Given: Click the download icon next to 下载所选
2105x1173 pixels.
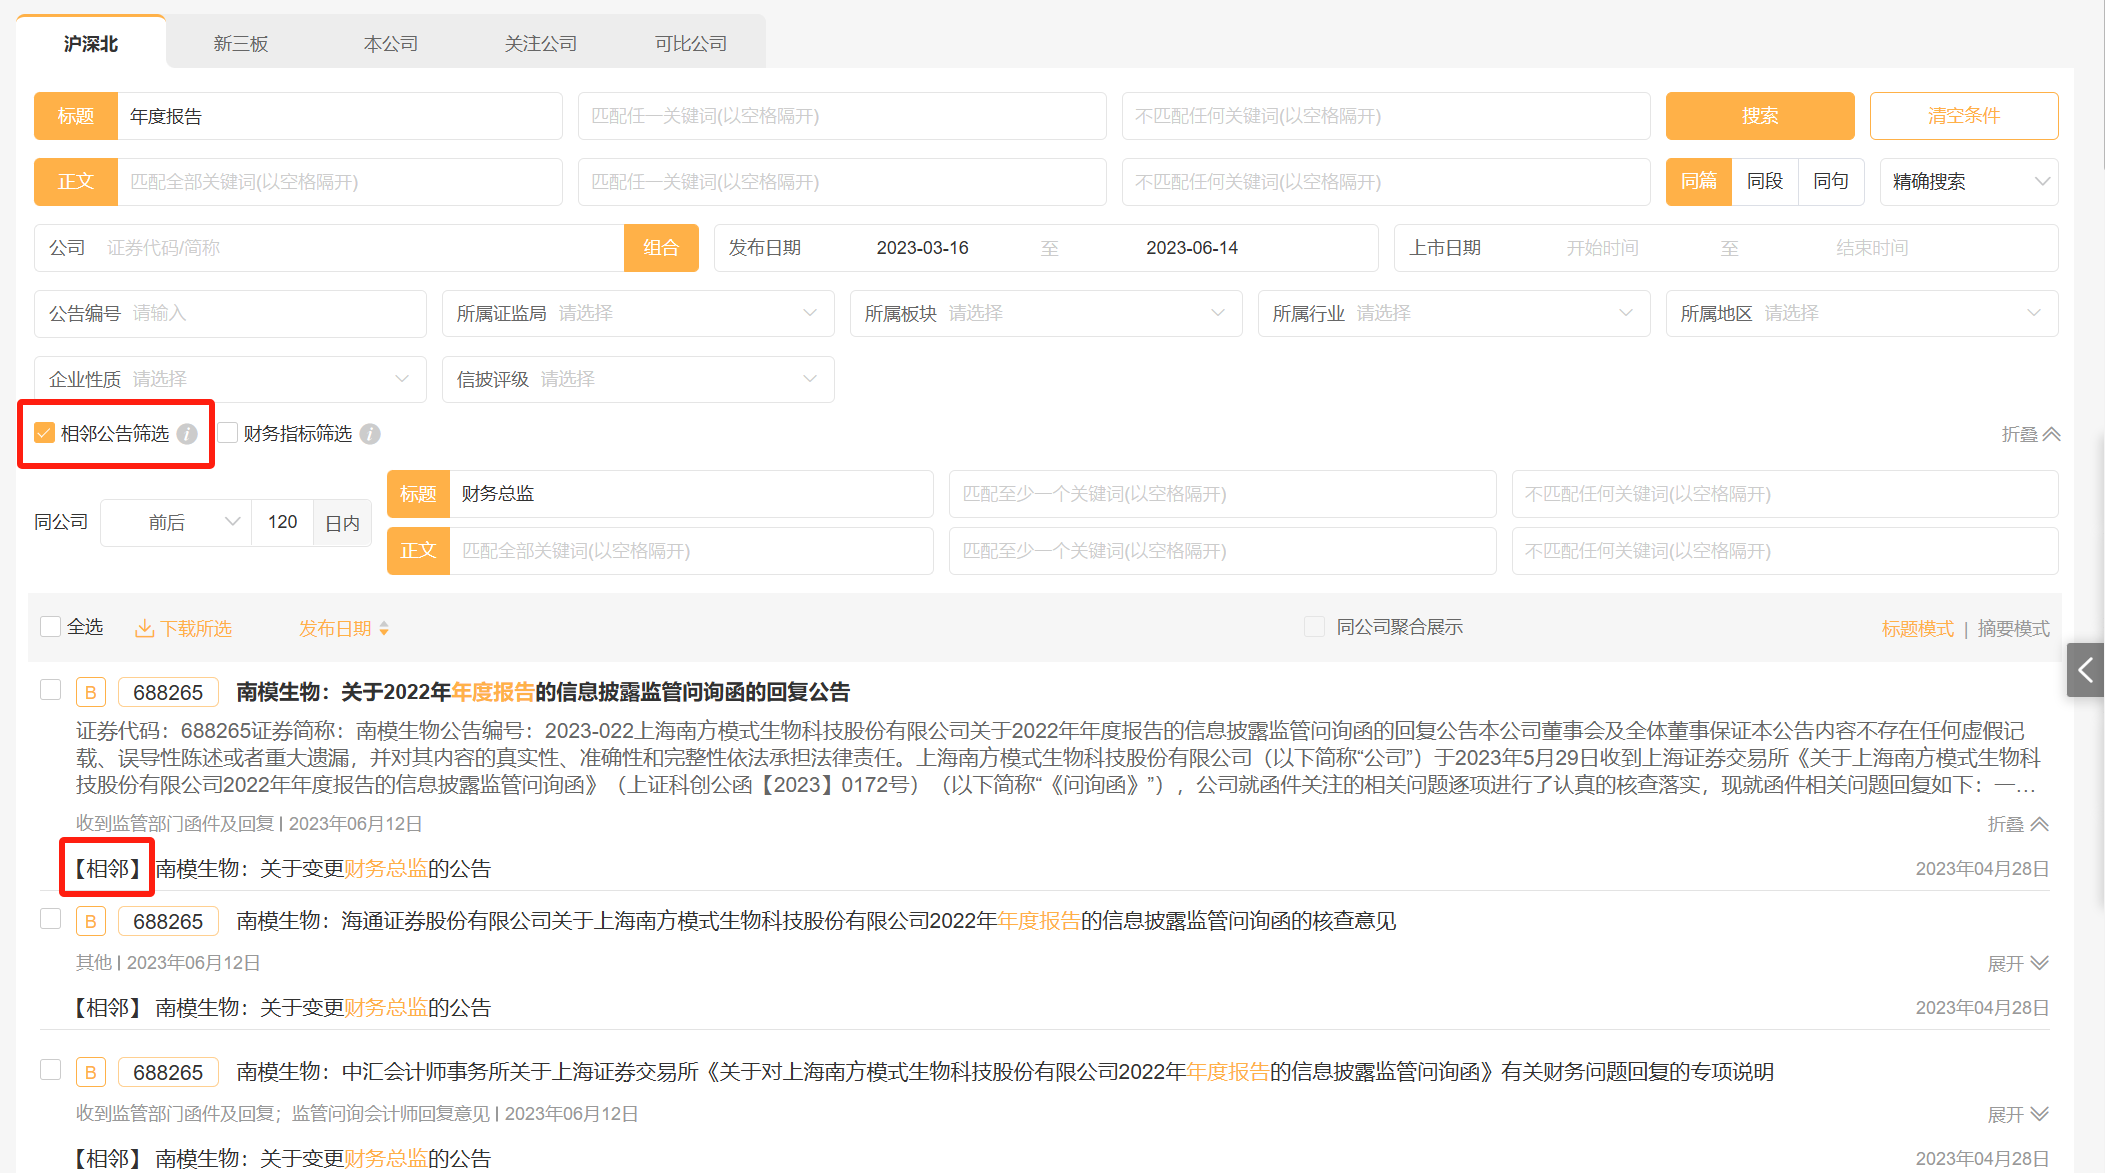Looking at the screenshot, I should (x=144, y=628).
